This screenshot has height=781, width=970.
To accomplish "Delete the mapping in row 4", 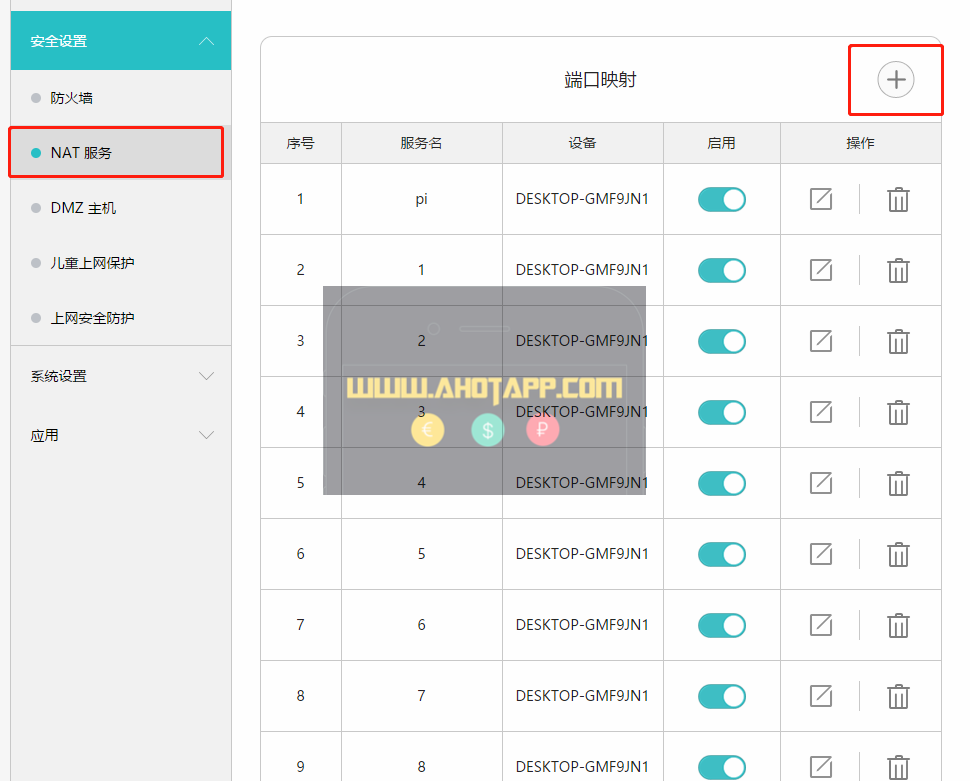I will pyautogui.click(x=898, y=413).
